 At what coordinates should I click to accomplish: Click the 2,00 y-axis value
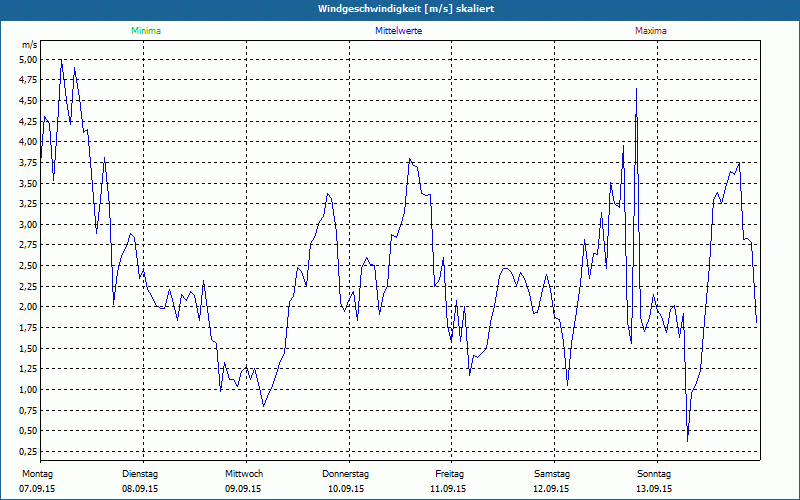(29, 307)
